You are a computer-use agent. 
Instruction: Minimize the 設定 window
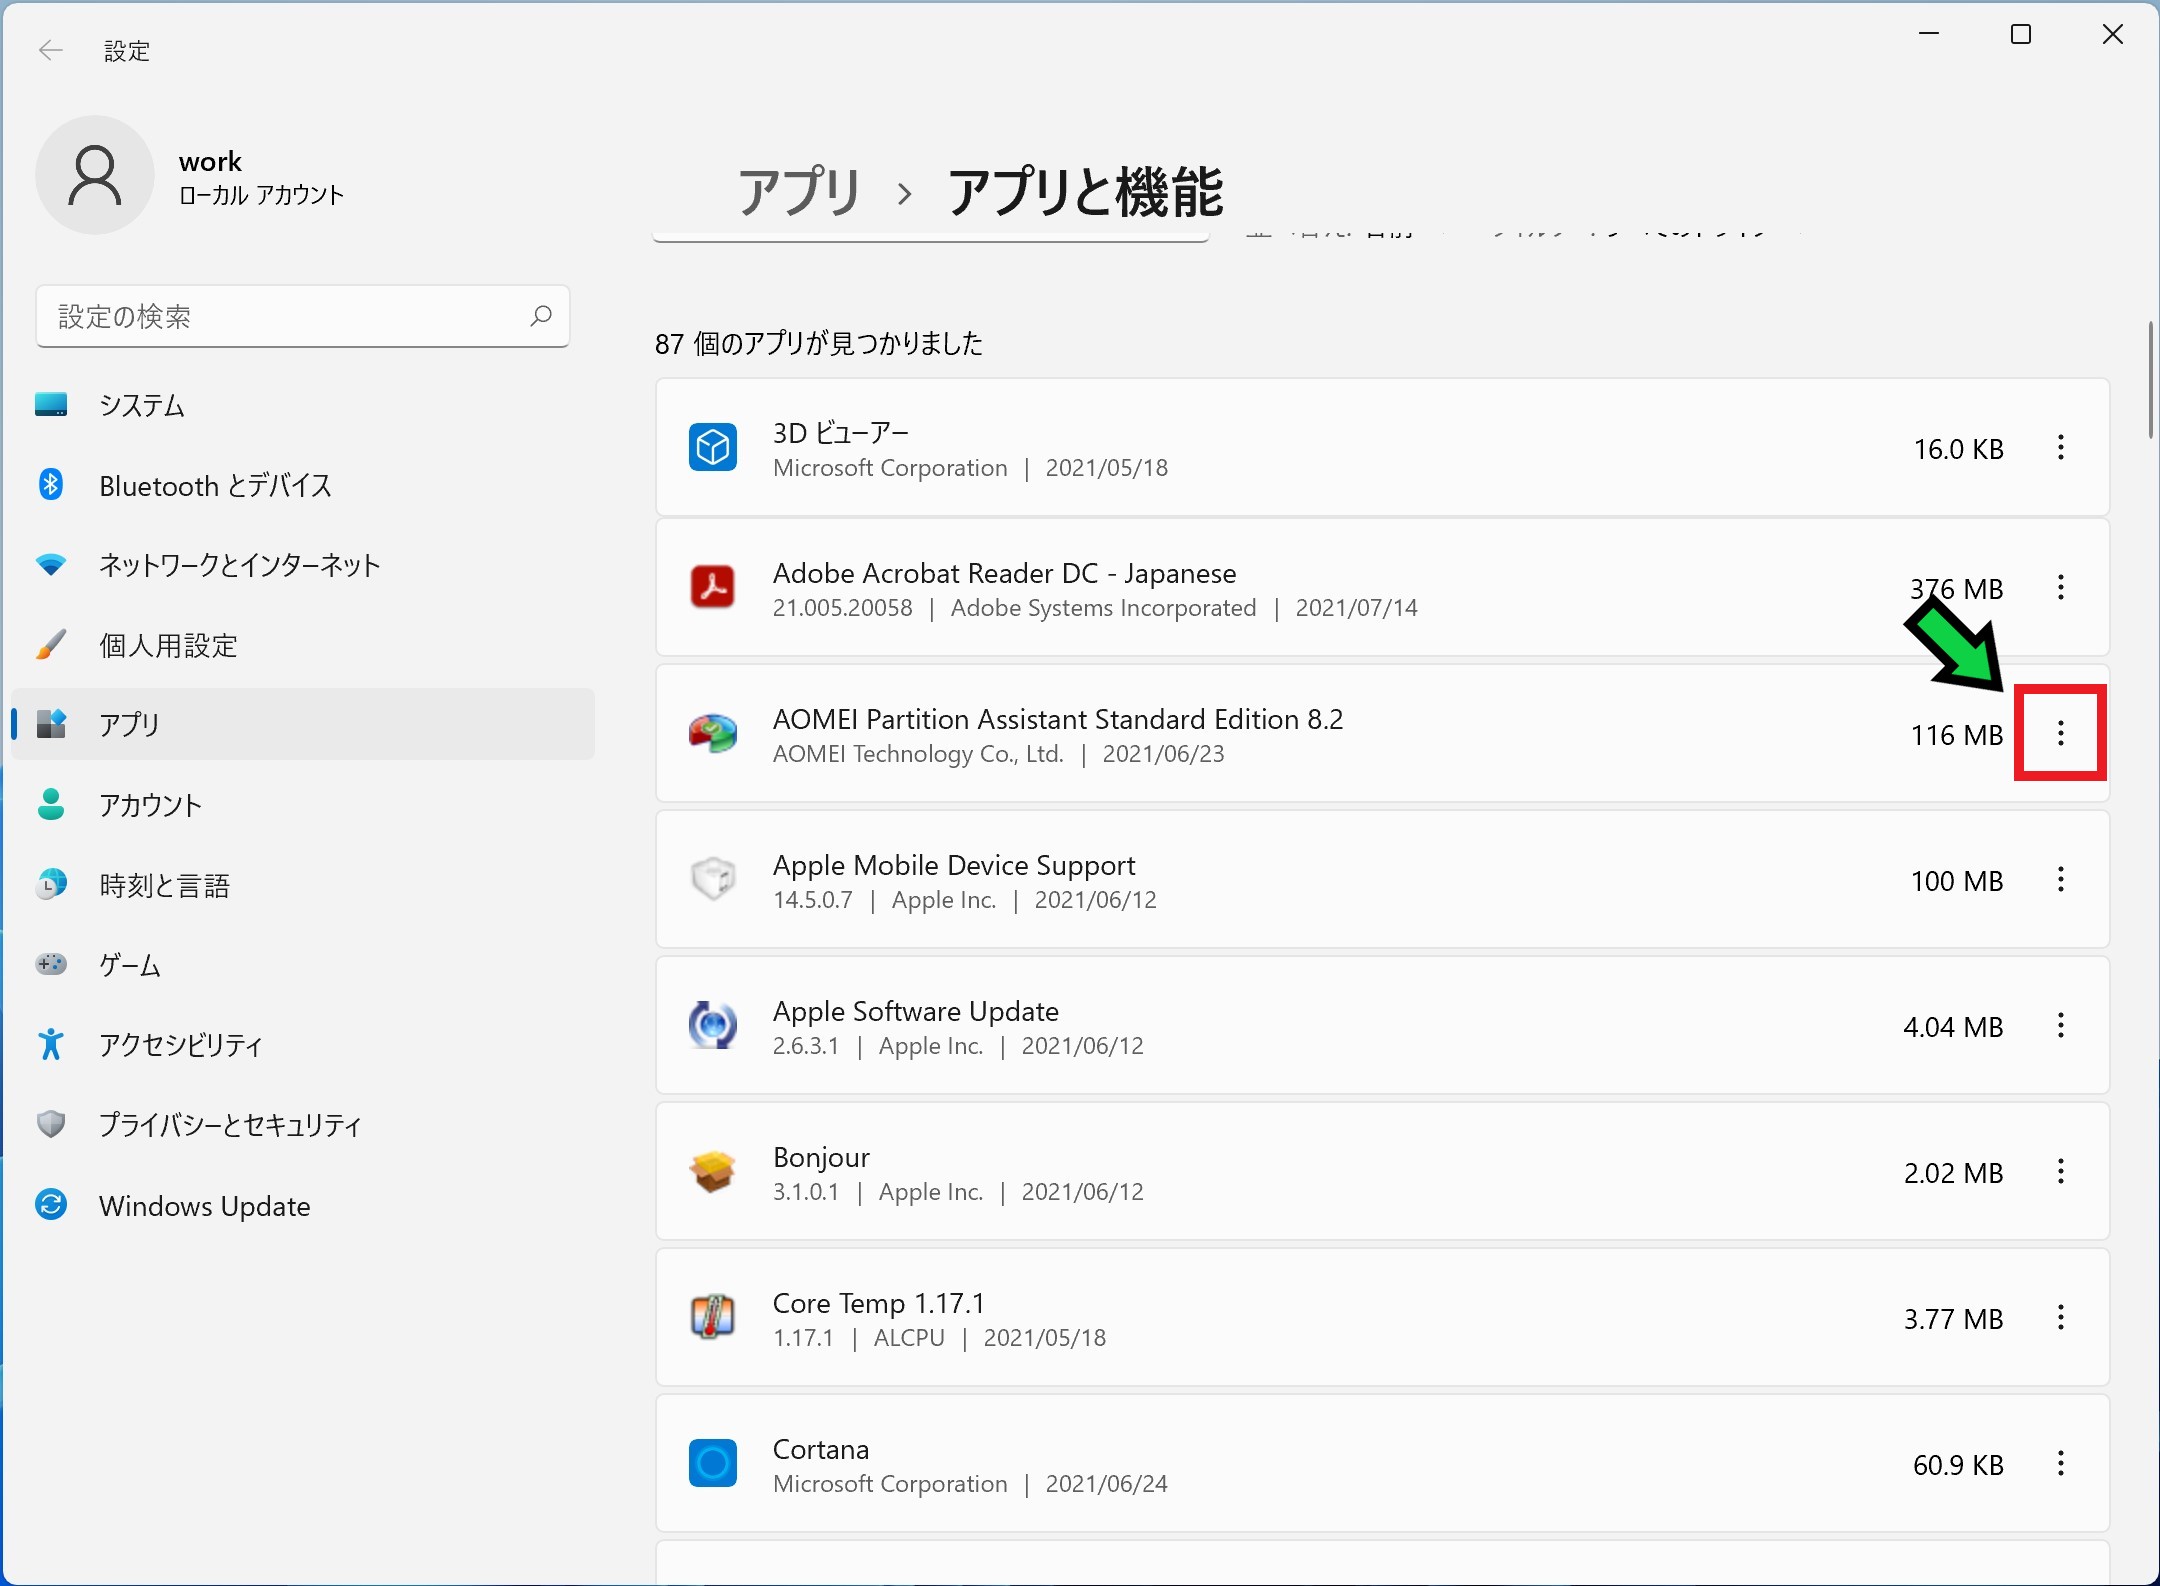(x=1929, y=35)
